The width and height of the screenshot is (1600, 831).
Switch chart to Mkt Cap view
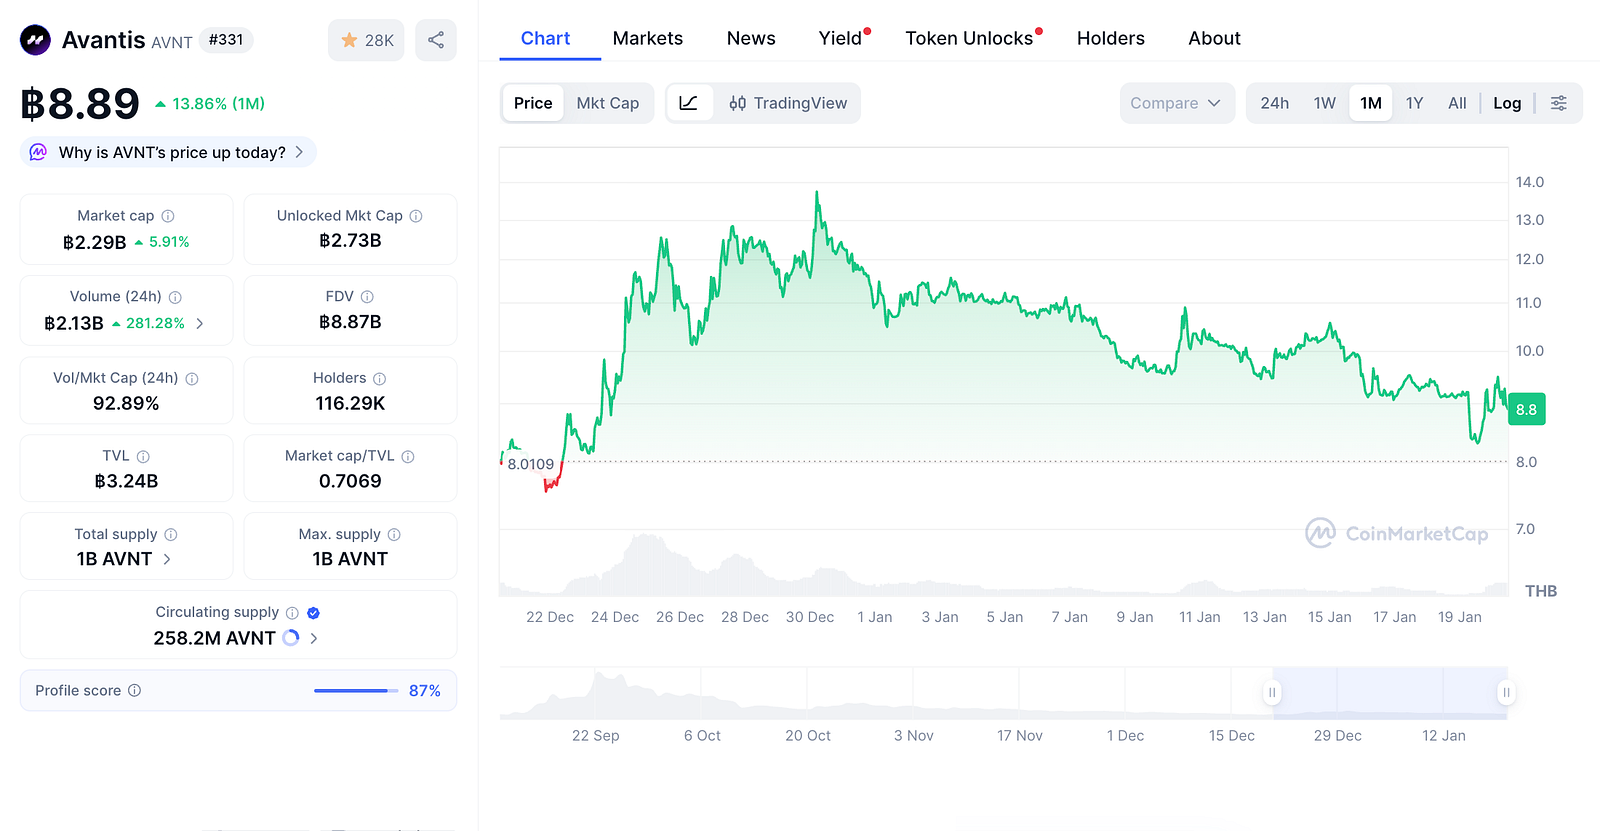click(x=608, y=103)
